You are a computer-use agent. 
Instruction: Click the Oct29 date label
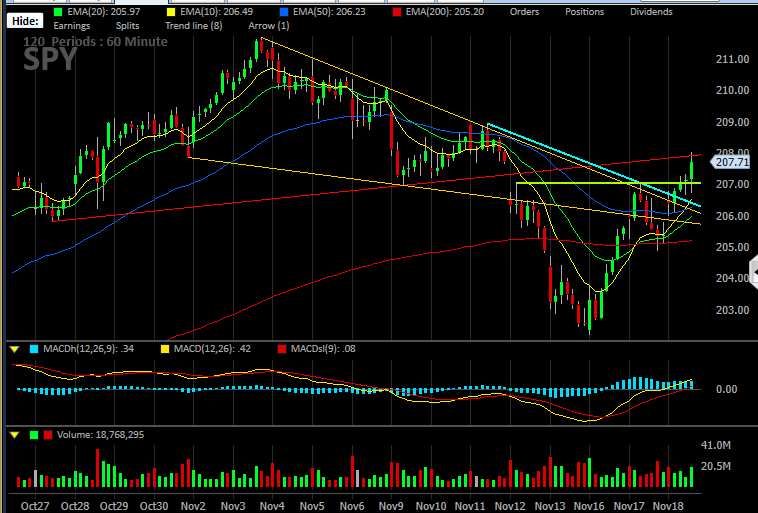click(114, 506)
